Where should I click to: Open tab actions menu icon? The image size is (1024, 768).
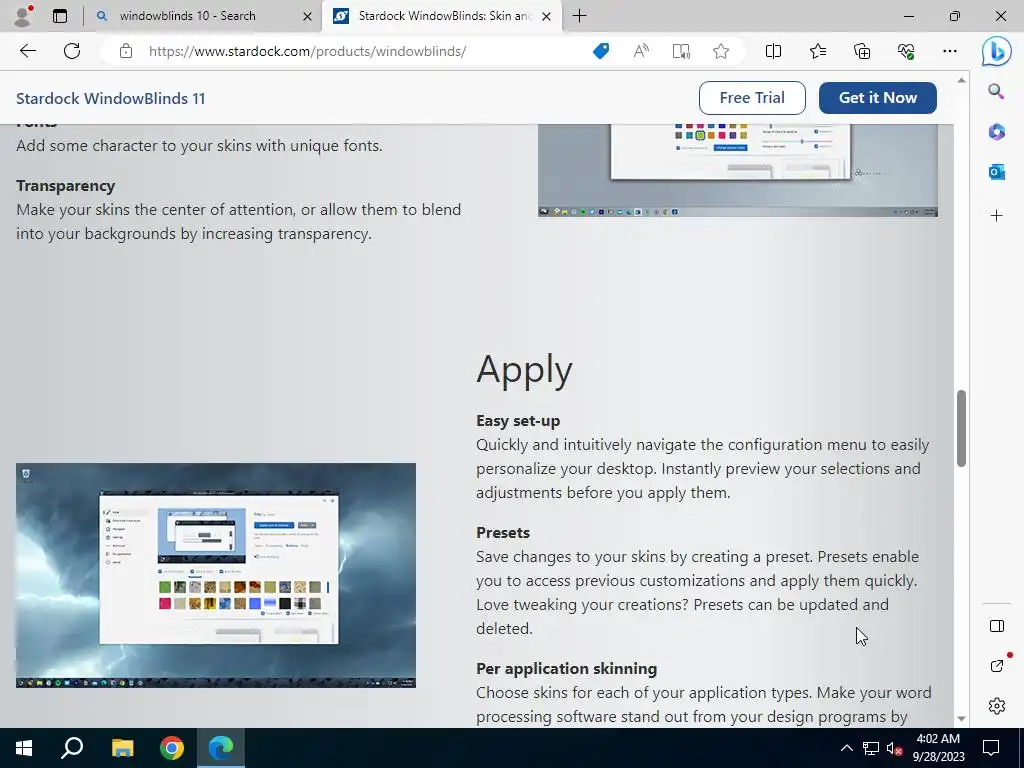60,16
